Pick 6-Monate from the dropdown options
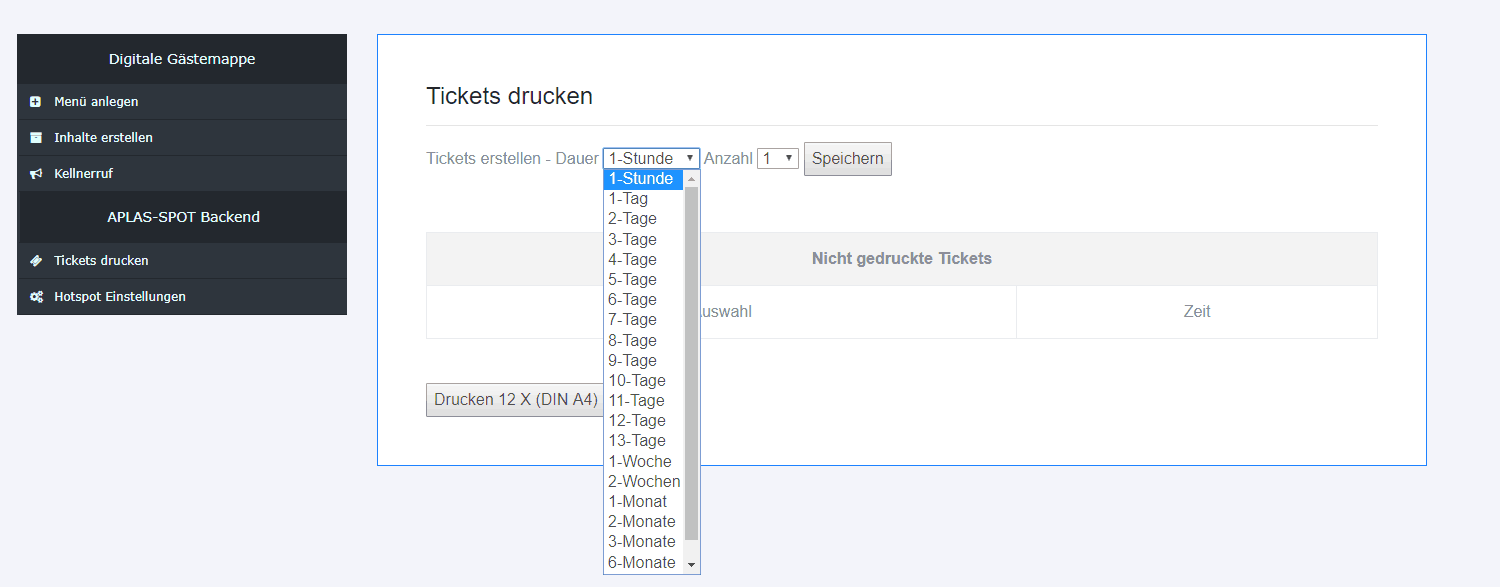Image resolution: width=1500 pixels, height=587 pixels. (643, 562)
